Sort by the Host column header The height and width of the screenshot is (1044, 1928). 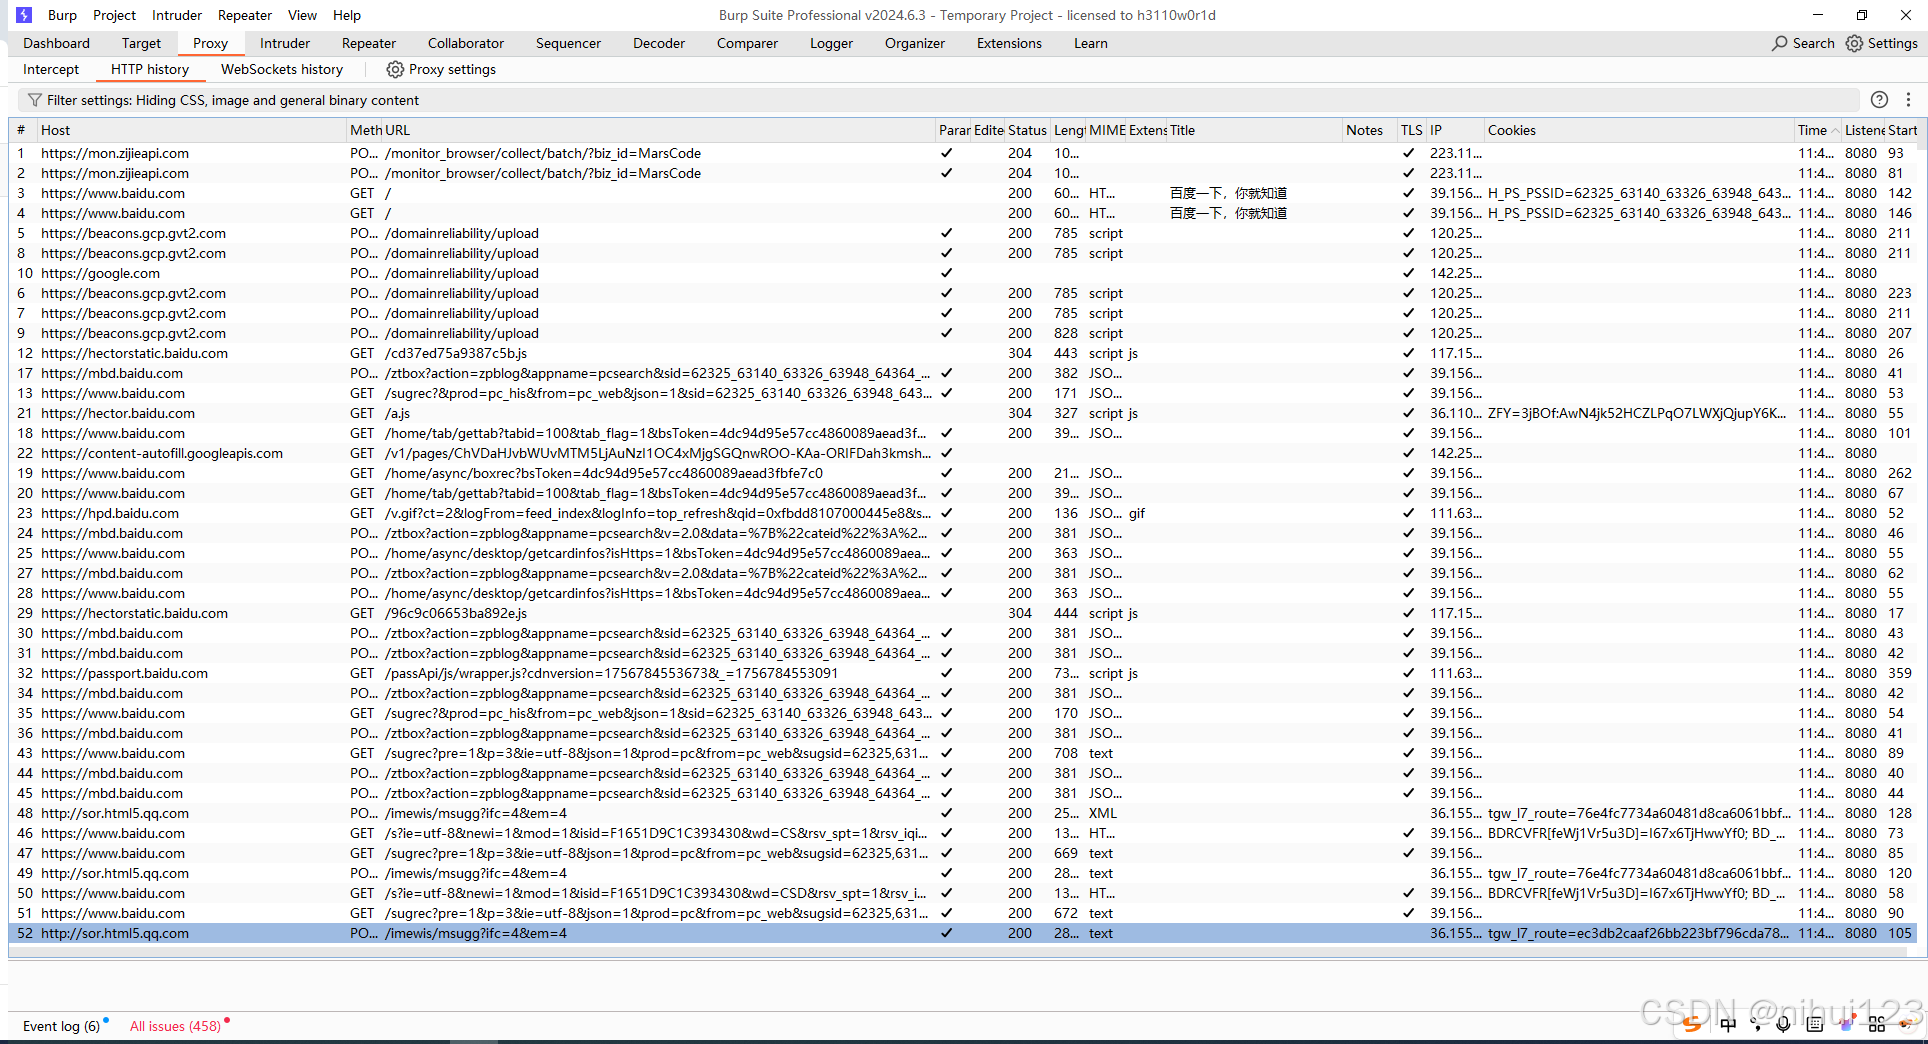pos(190,130)
